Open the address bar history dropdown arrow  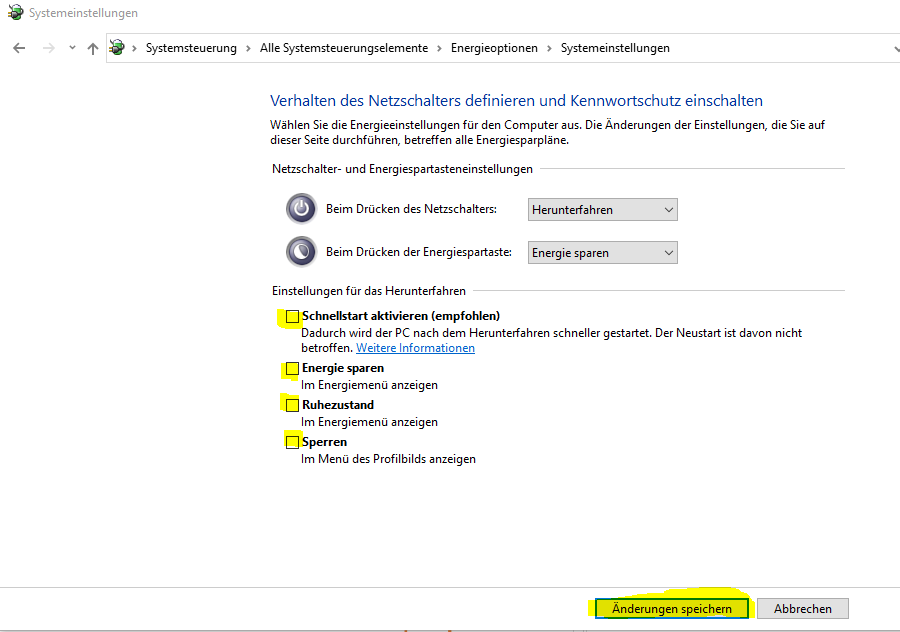896,49
